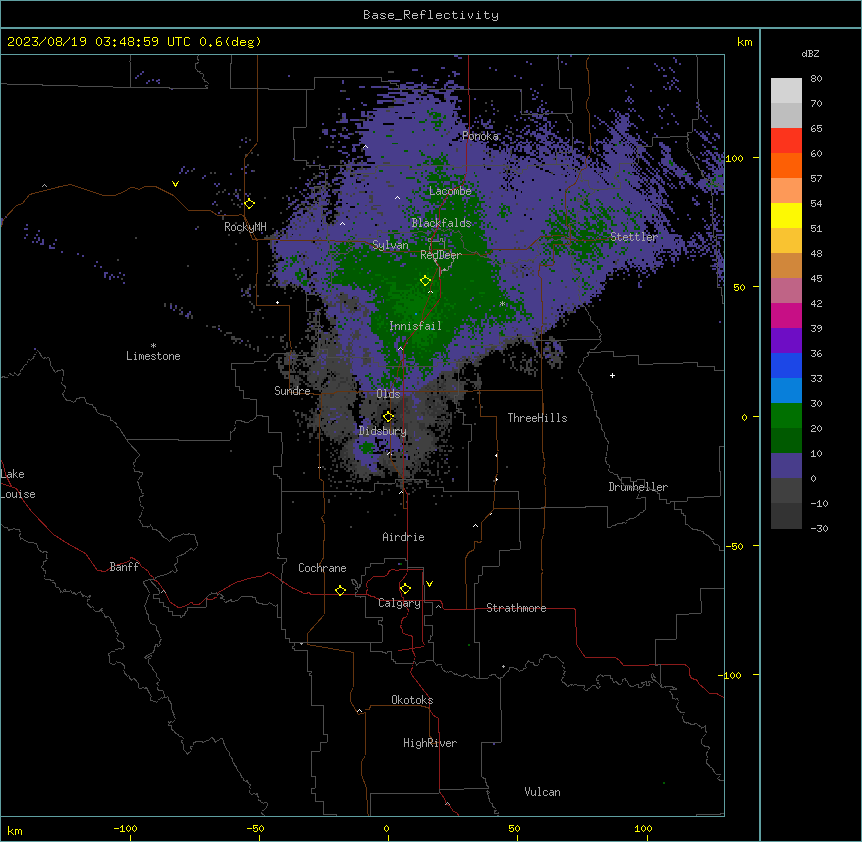This screenshot has height=842, width=862.
Task: Select the green swatch between 30 and 20
Action: click(x=786, y=416)
